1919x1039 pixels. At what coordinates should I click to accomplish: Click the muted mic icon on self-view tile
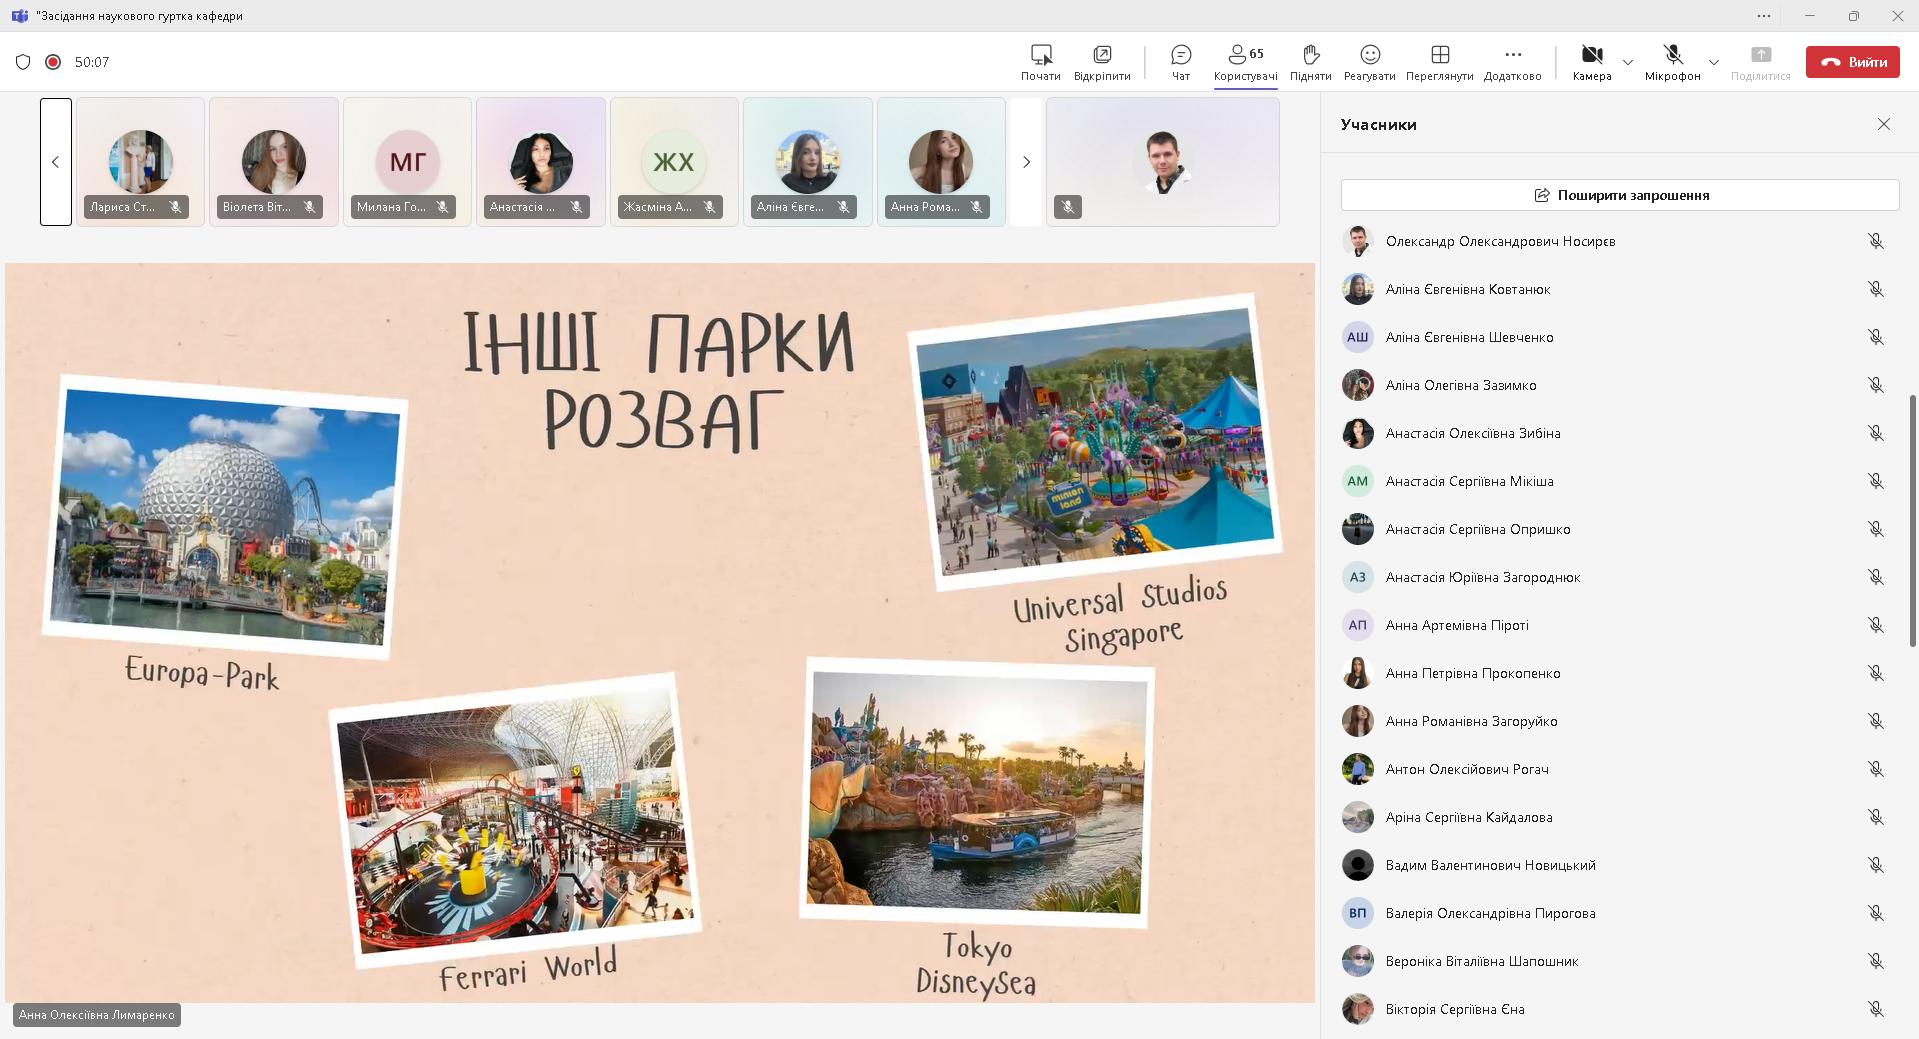[x=1068, y=207]
